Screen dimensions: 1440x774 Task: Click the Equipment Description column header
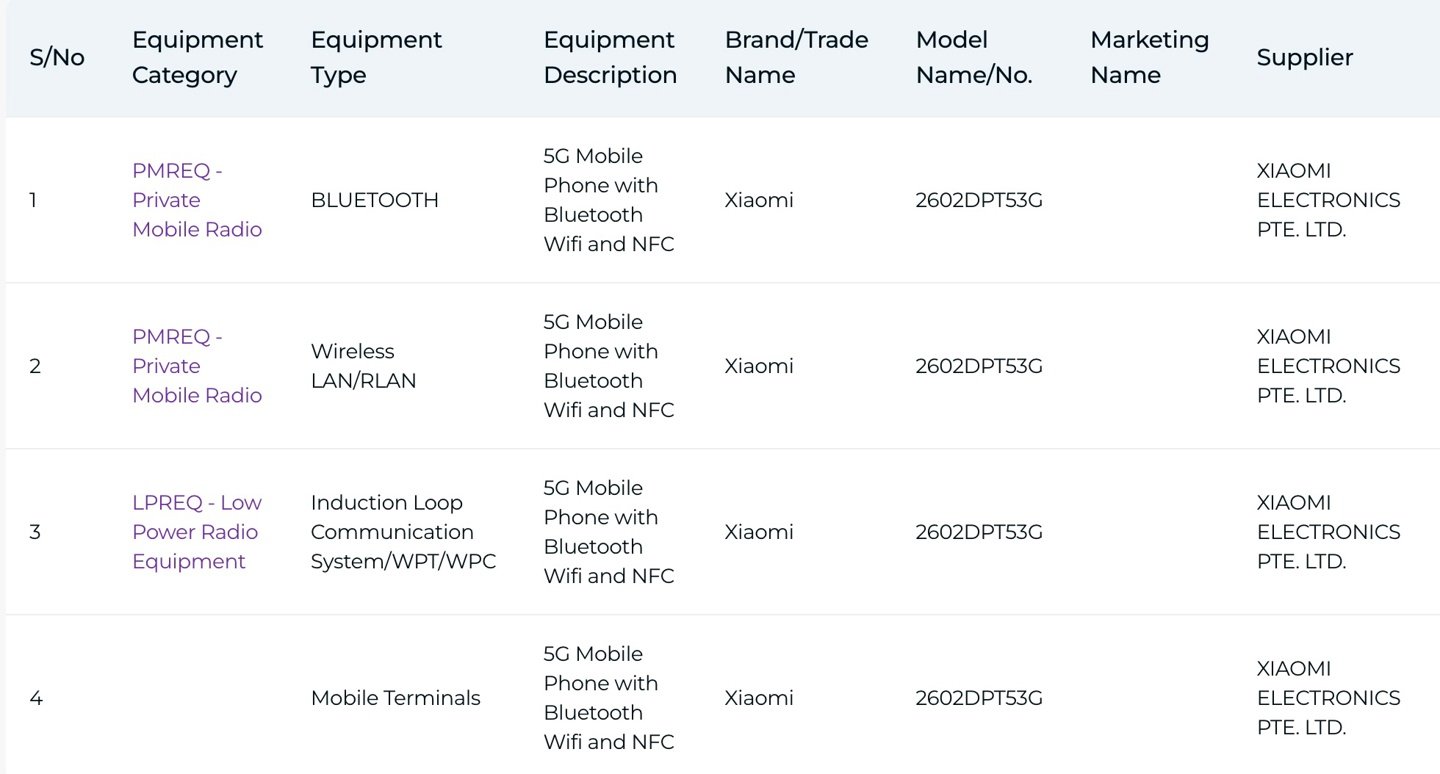coord(608,57)
